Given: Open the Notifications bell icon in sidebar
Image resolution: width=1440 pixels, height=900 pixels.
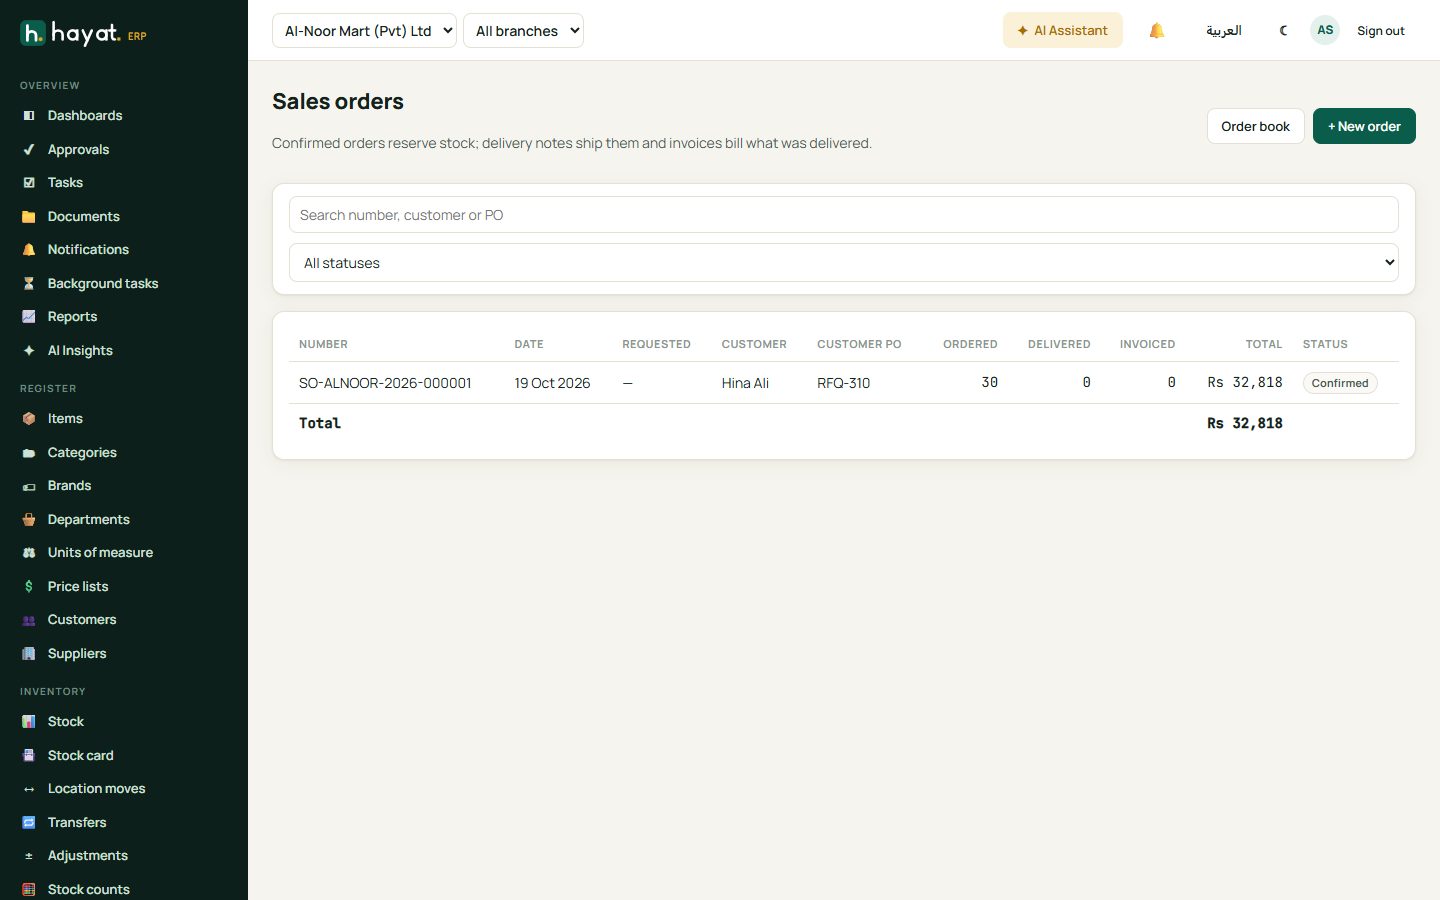Looking at the screenshot, I should coord(29,250).
